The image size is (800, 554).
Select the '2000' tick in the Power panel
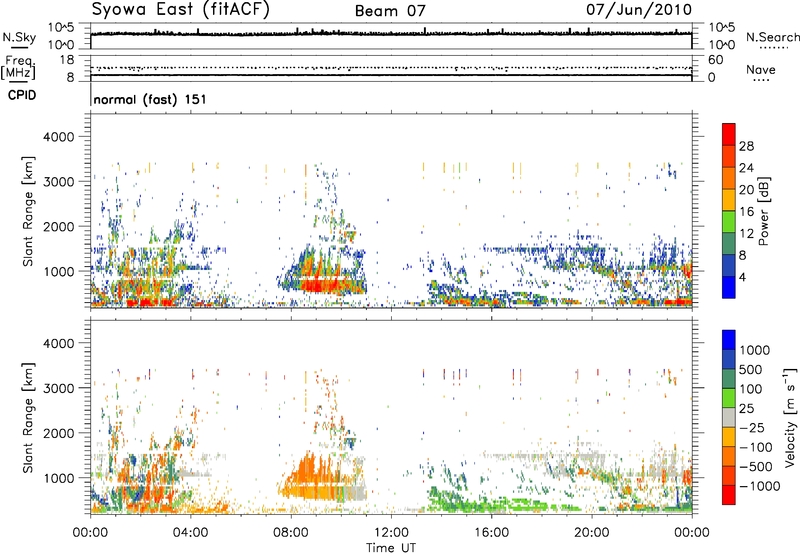[x=58, y=226]
